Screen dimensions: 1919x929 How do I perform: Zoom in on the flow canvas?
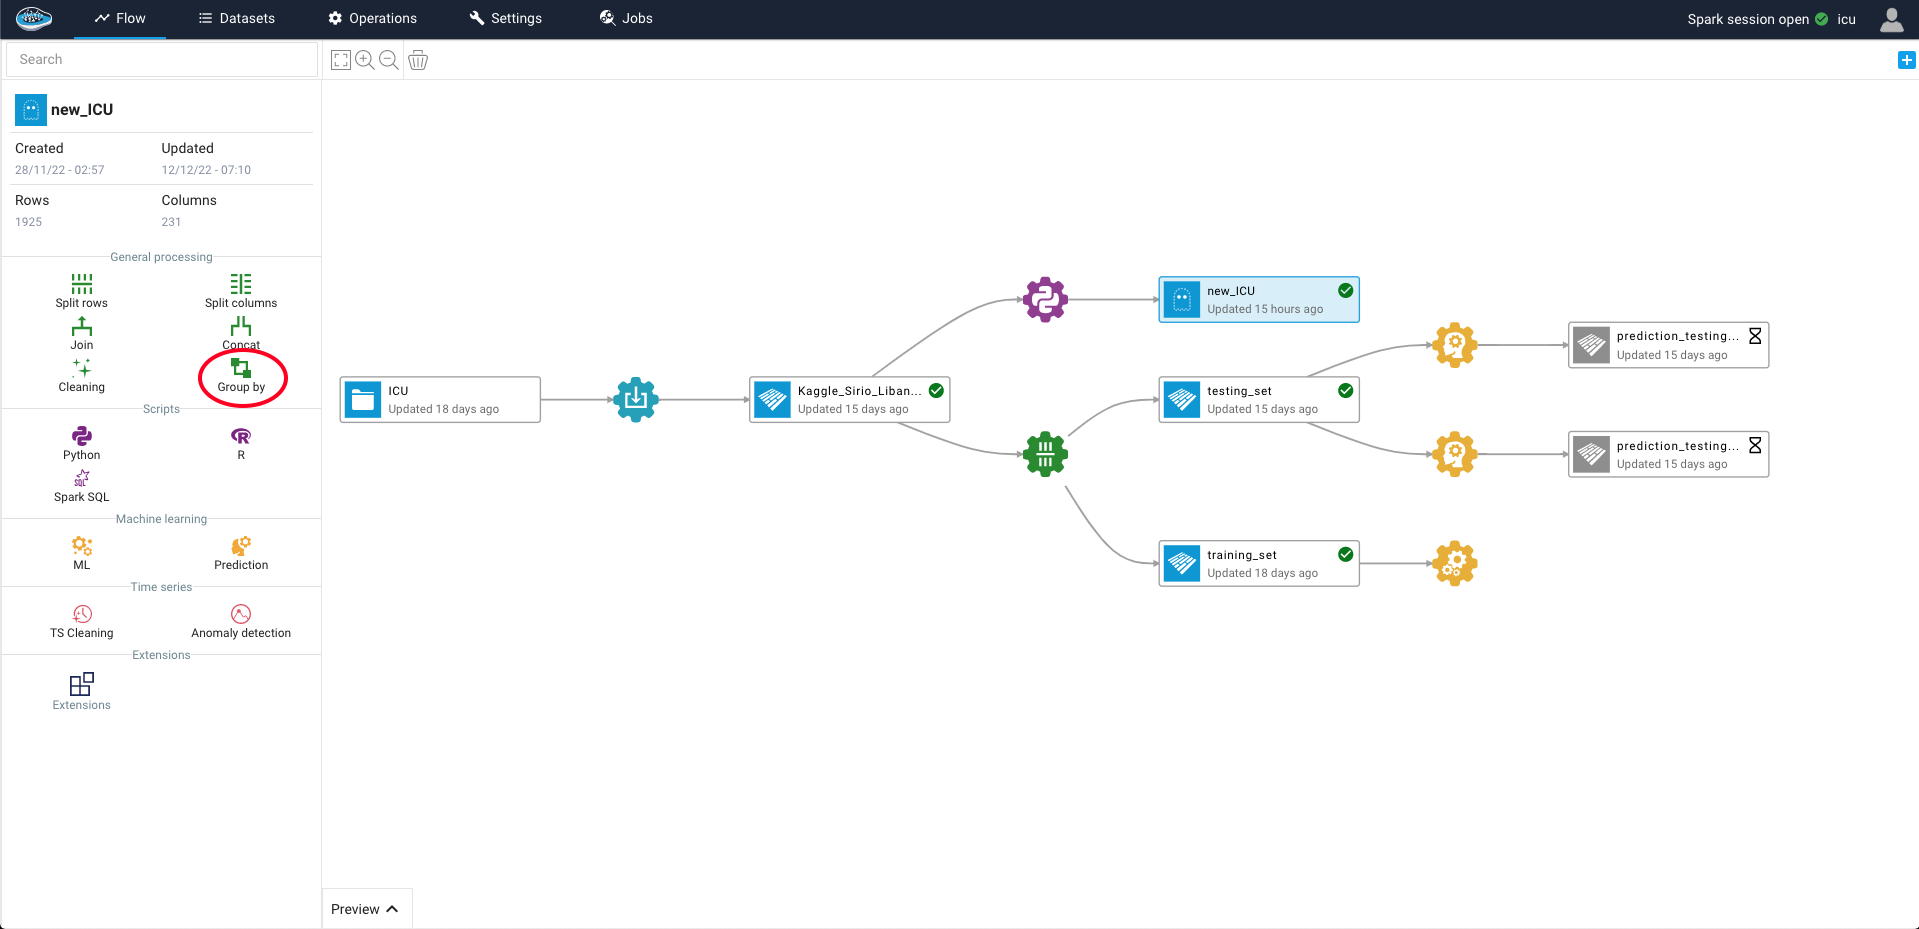tap(365, 60)
